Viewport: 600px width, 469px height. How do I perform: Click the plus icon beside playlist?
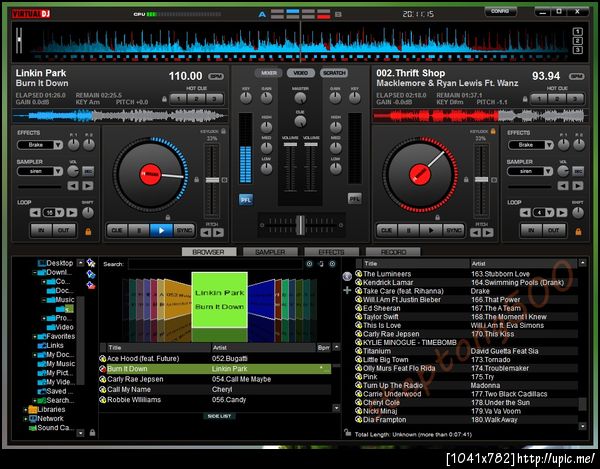[347, 290]
